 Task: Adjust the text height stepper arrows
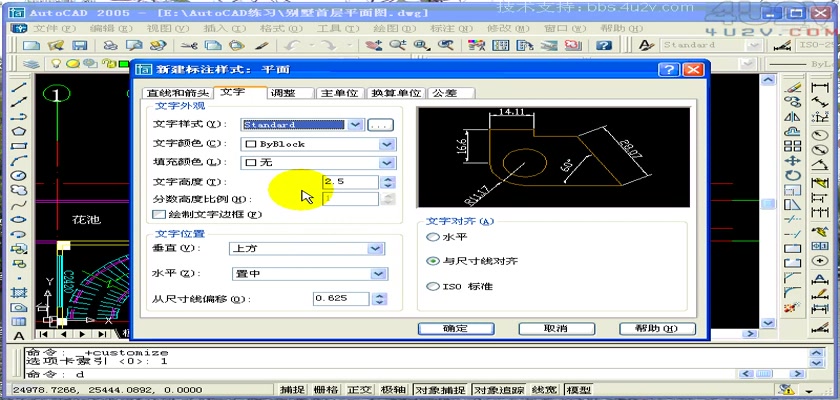coord(388,182)
